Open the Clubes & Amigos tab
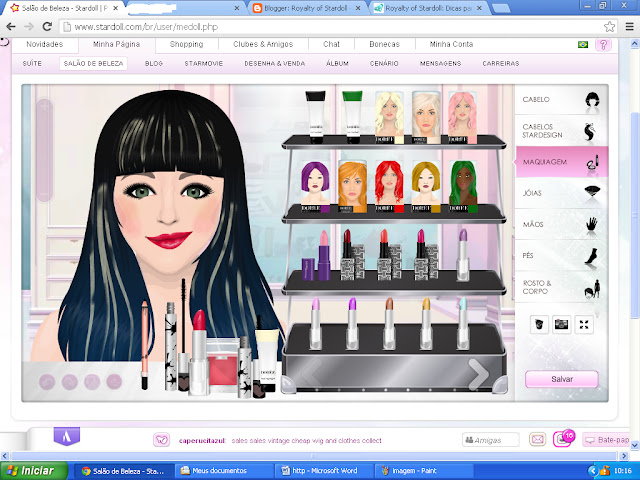Image resolution: width=640 pixels, height=480 pixels. [x=263, y=44]
